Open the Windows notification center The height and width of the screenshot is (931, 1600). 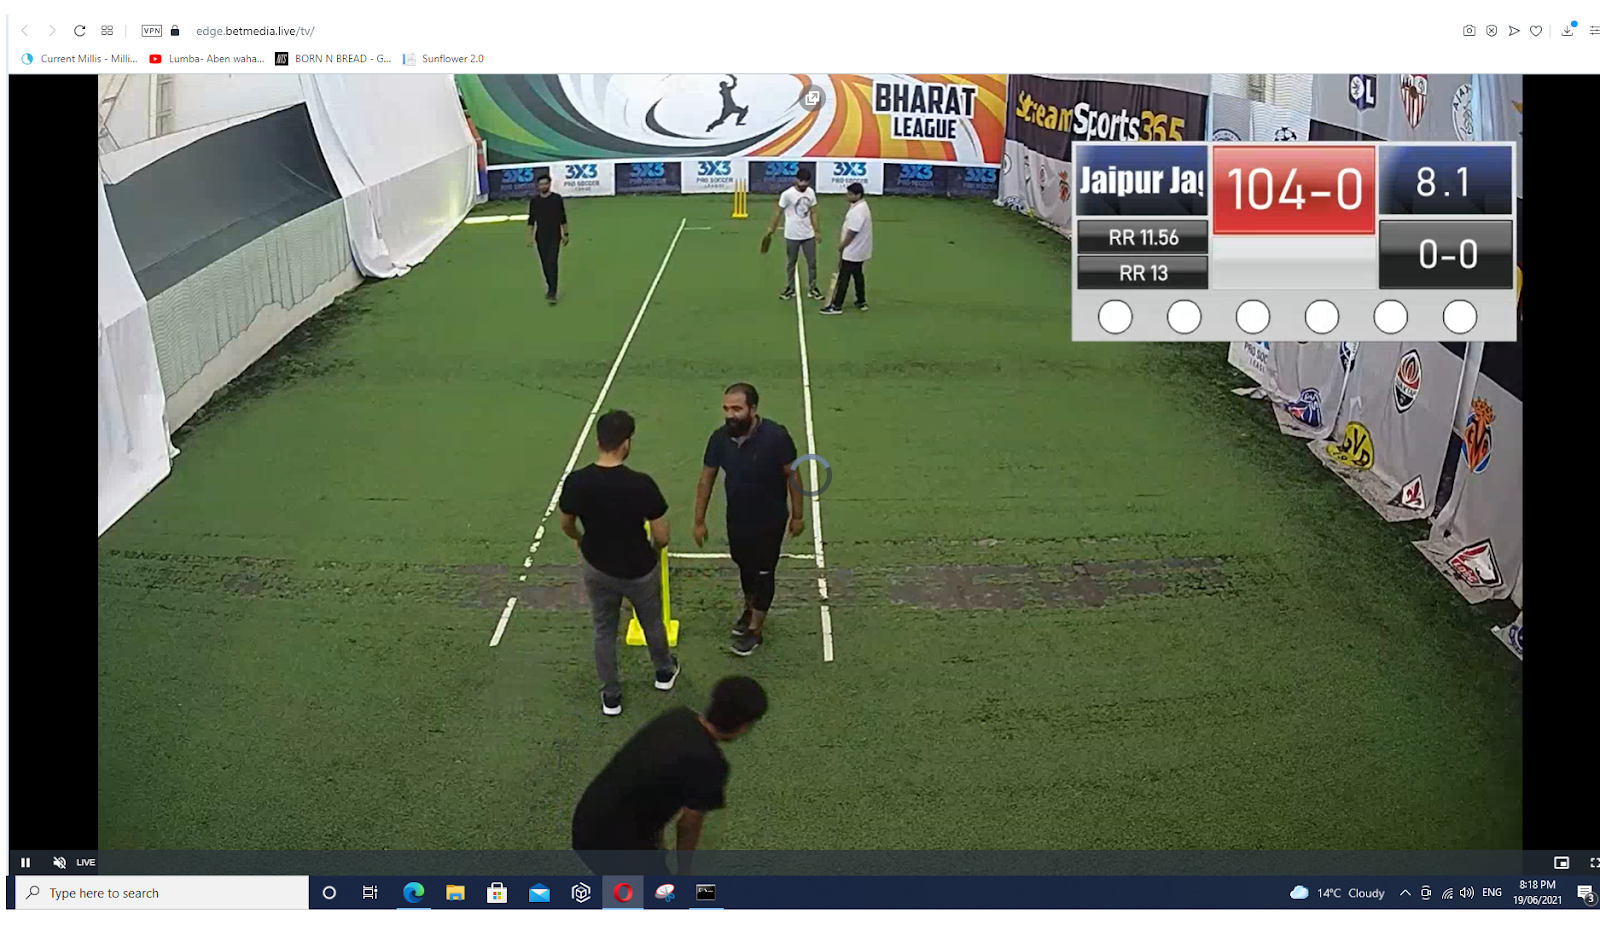(x=1586, y=893)
